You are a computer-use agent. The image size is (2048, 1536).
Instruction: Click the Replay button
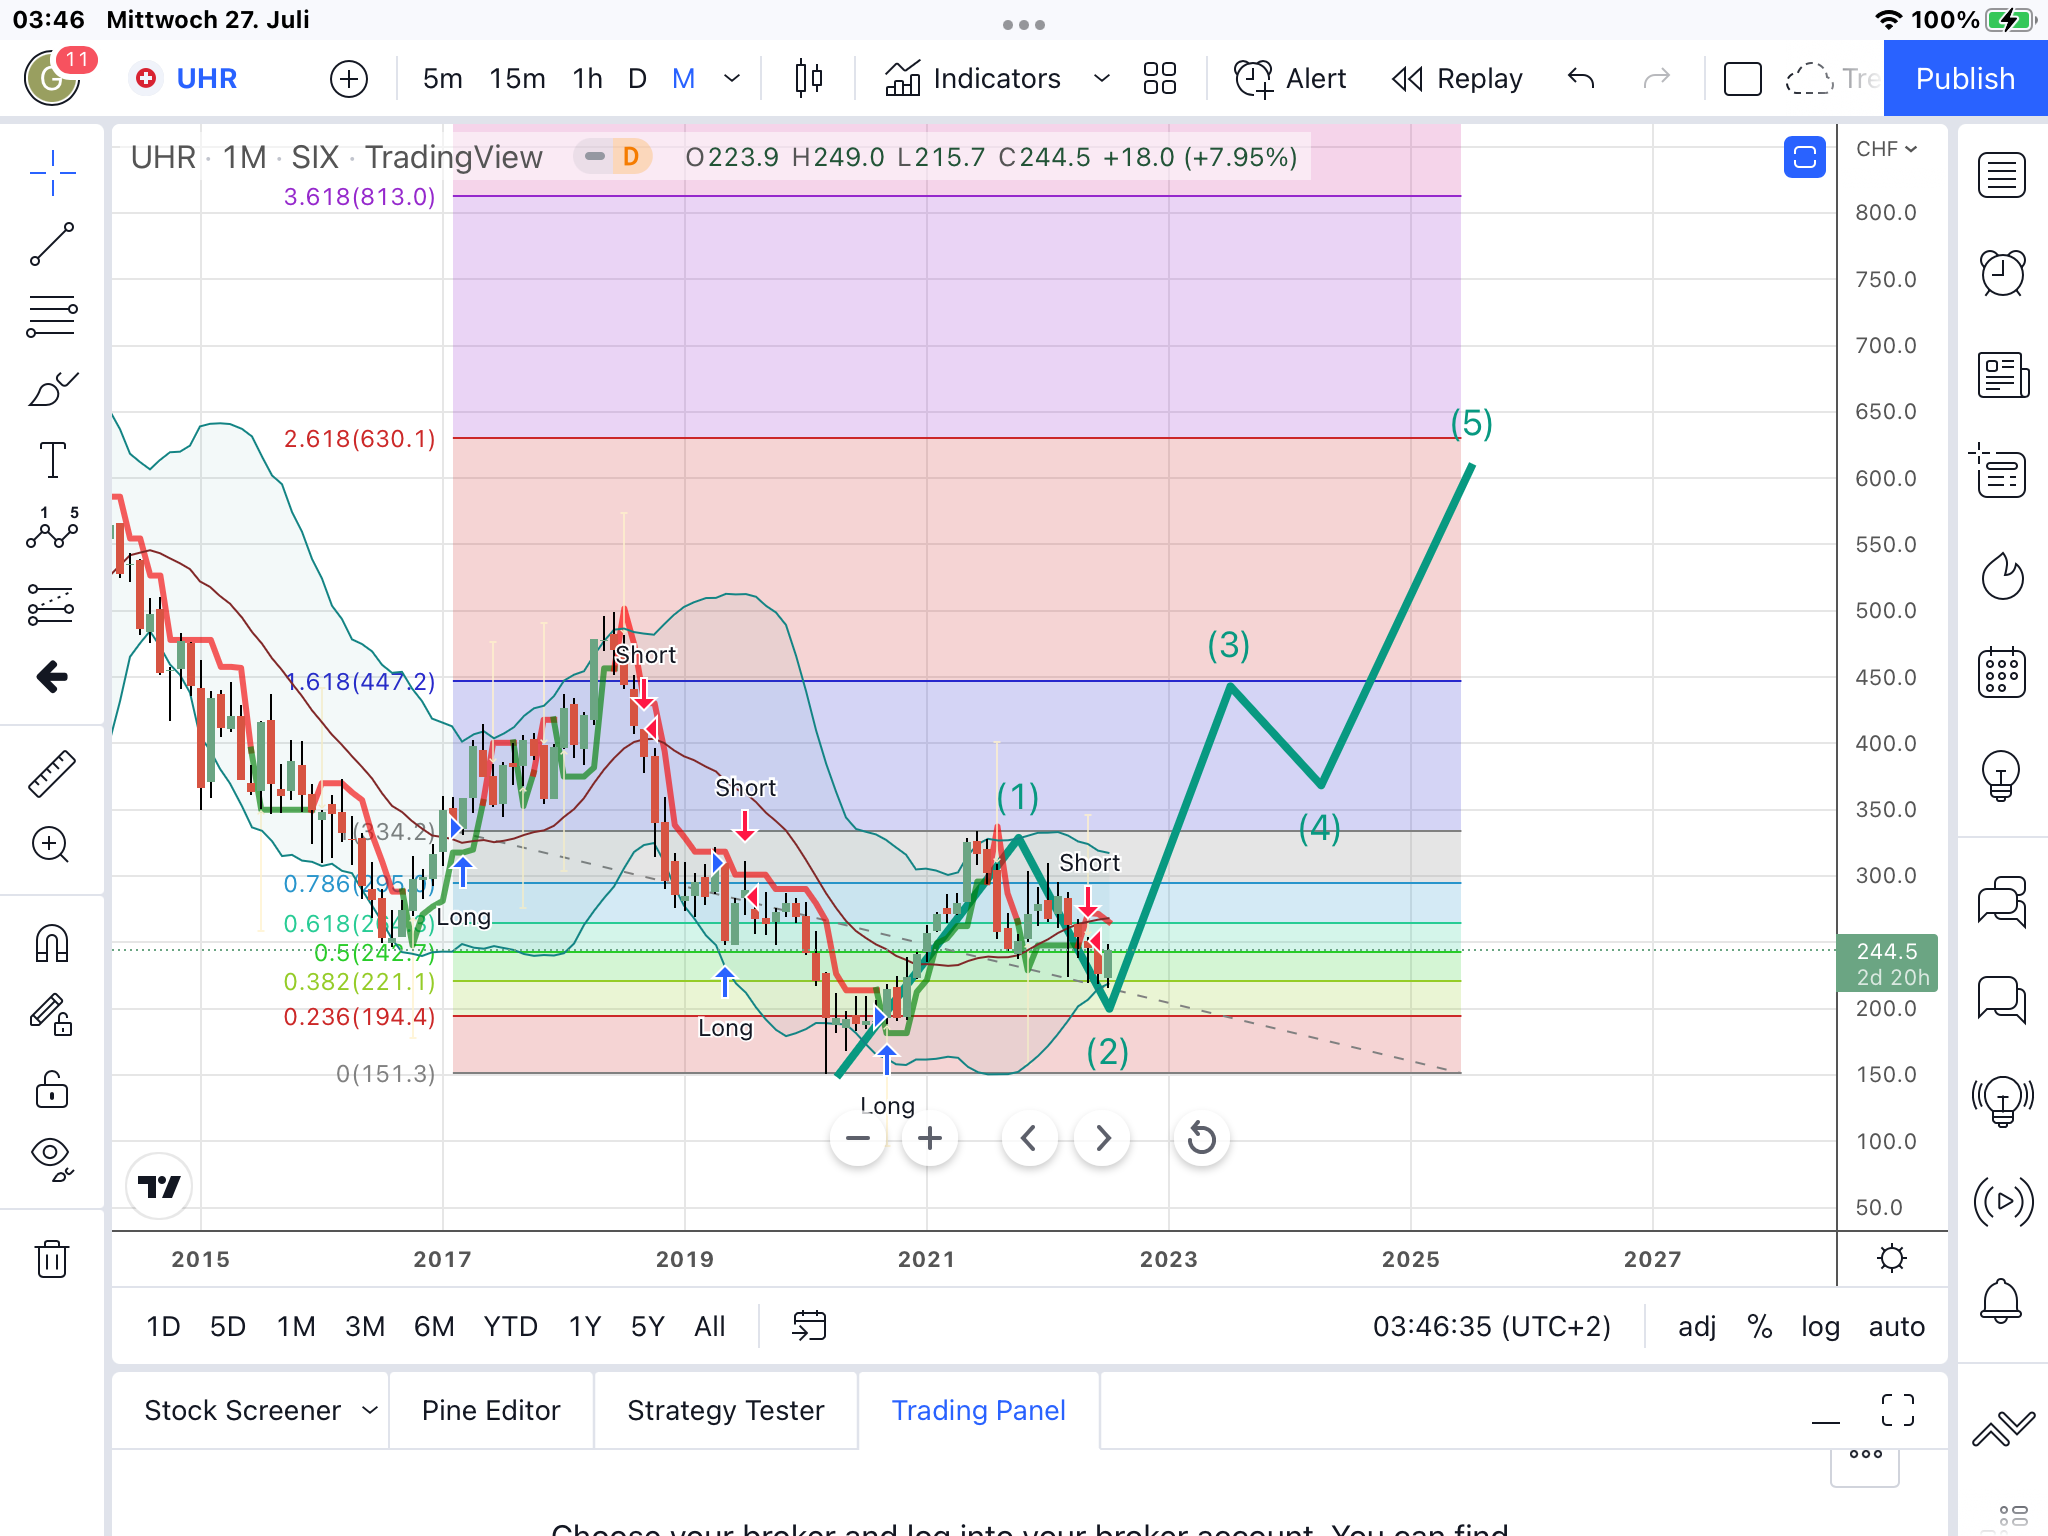point(1457,78)
